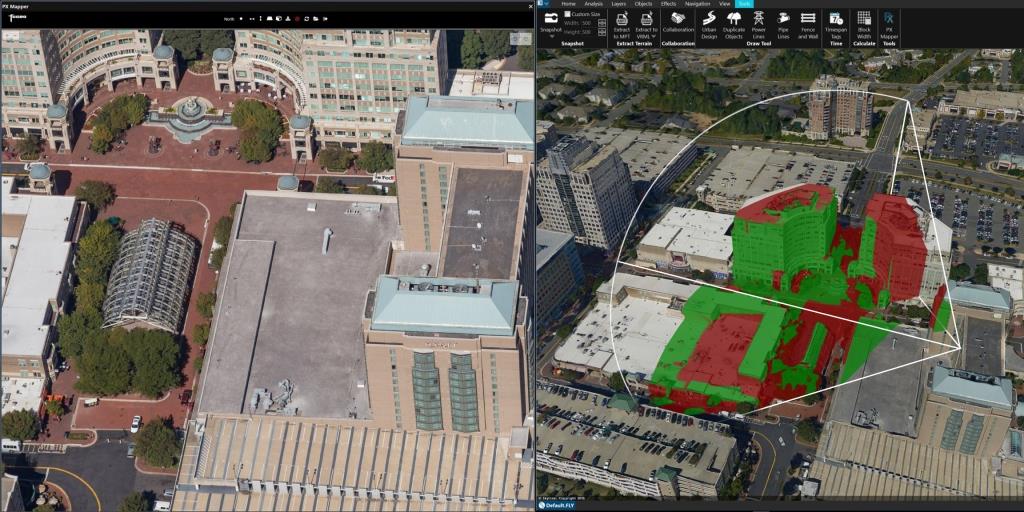
Task: Open the Analysis ribbon tab
Action: (594, 4)
